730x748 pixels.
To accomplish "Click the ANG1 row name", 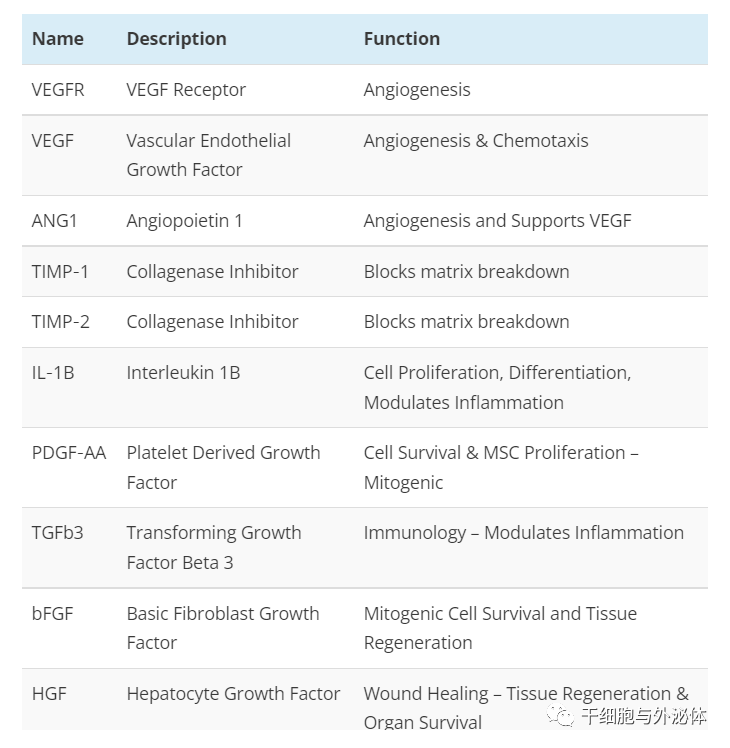I will coord(54,221).
